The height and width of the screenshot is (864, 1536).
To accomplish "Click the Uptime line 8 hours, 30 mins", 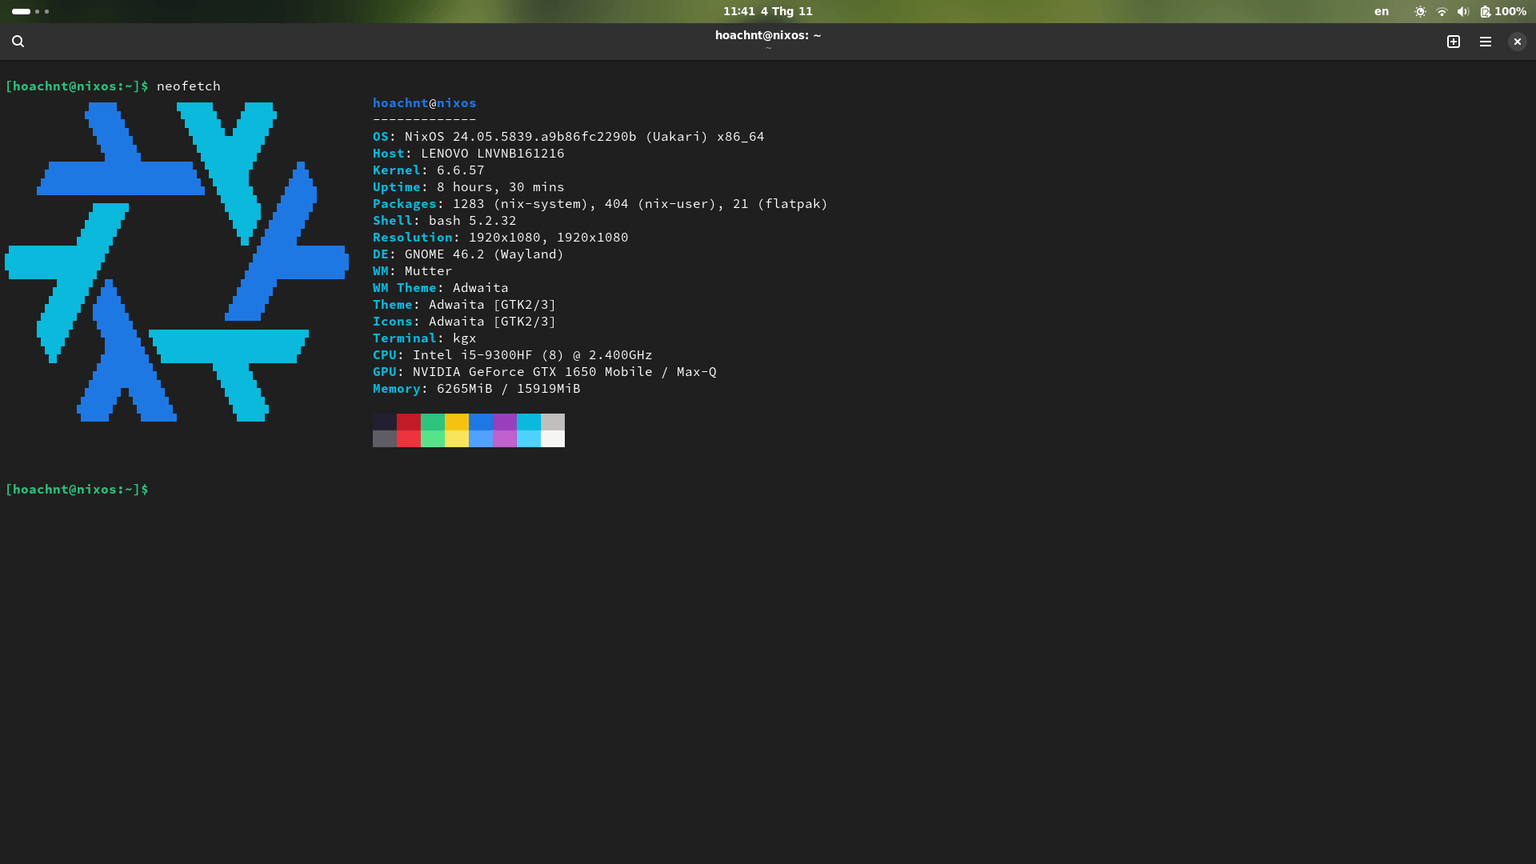I will coord(468,187).
